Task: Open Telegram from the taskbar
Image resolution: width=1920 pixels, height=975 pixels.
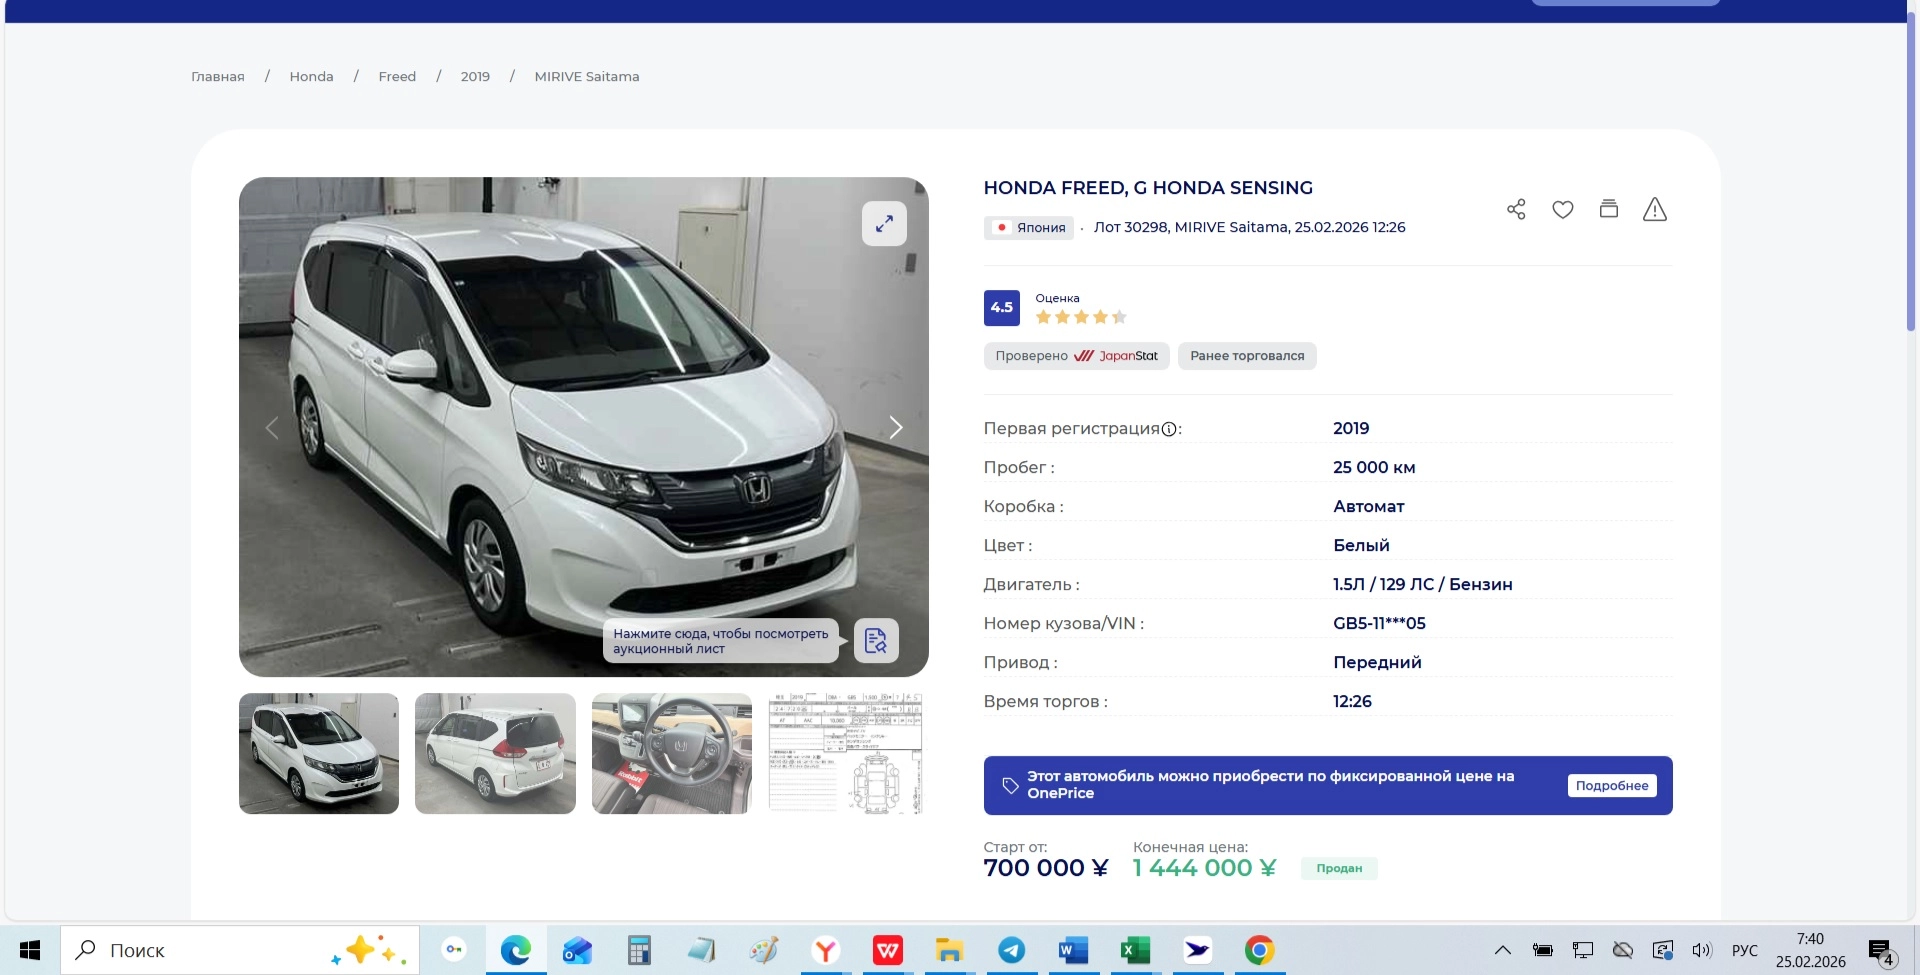Action: coord(1011,950)
